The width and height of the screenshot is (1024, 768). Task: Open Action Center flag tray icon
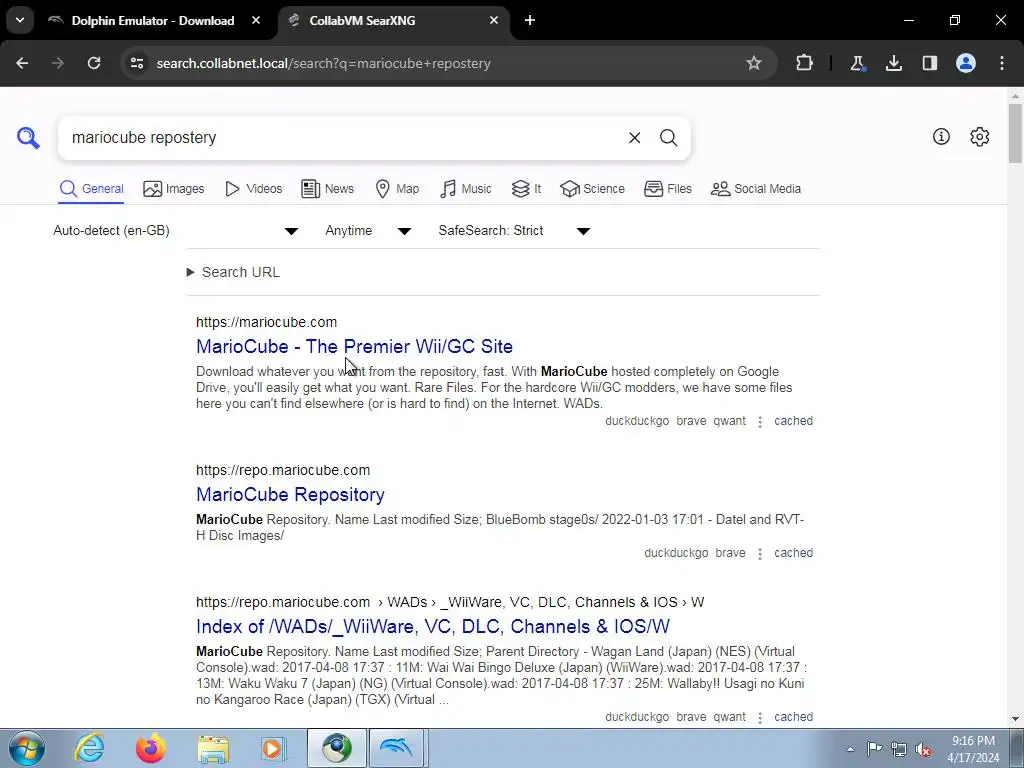click(x=874, y=749)
